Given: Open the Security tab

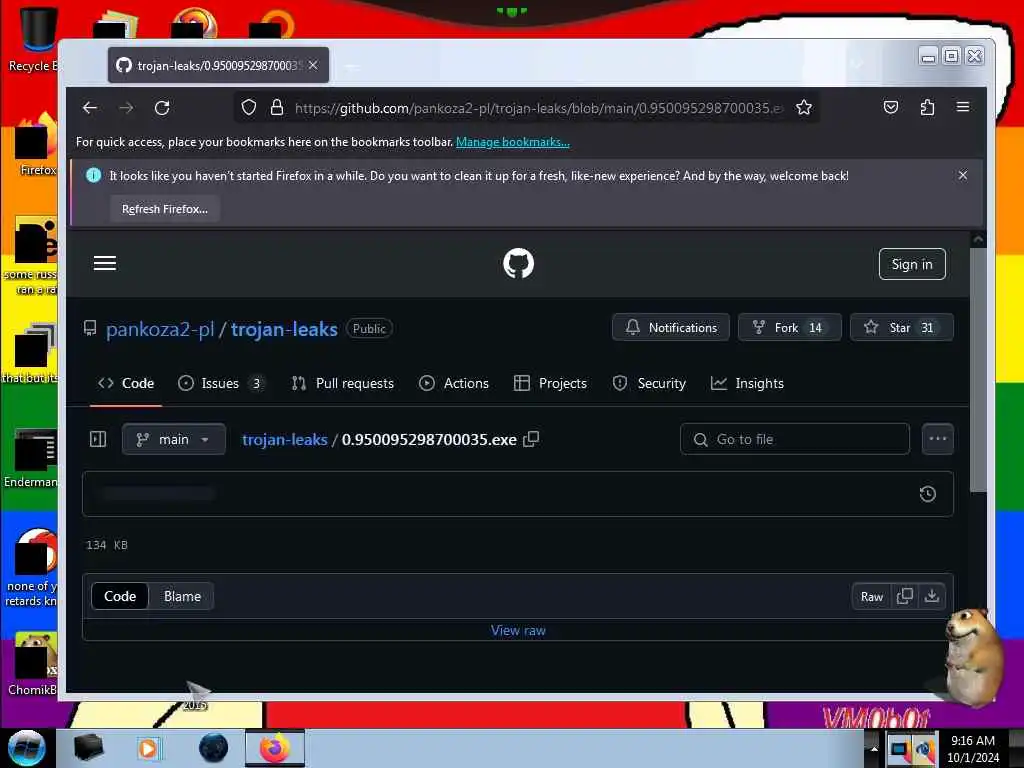Looking at the screenshot, I should pos(650,383).
